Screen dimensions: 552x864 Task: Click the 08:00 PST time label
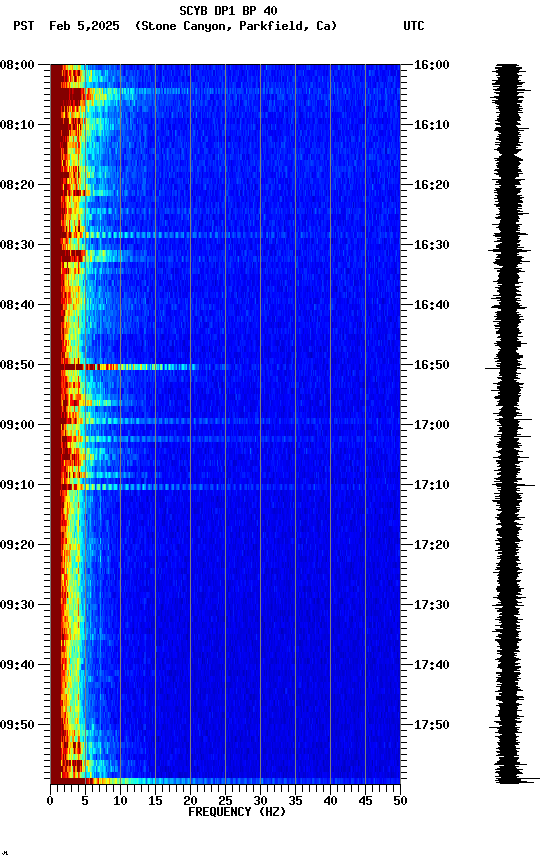(x=17, y=65)
